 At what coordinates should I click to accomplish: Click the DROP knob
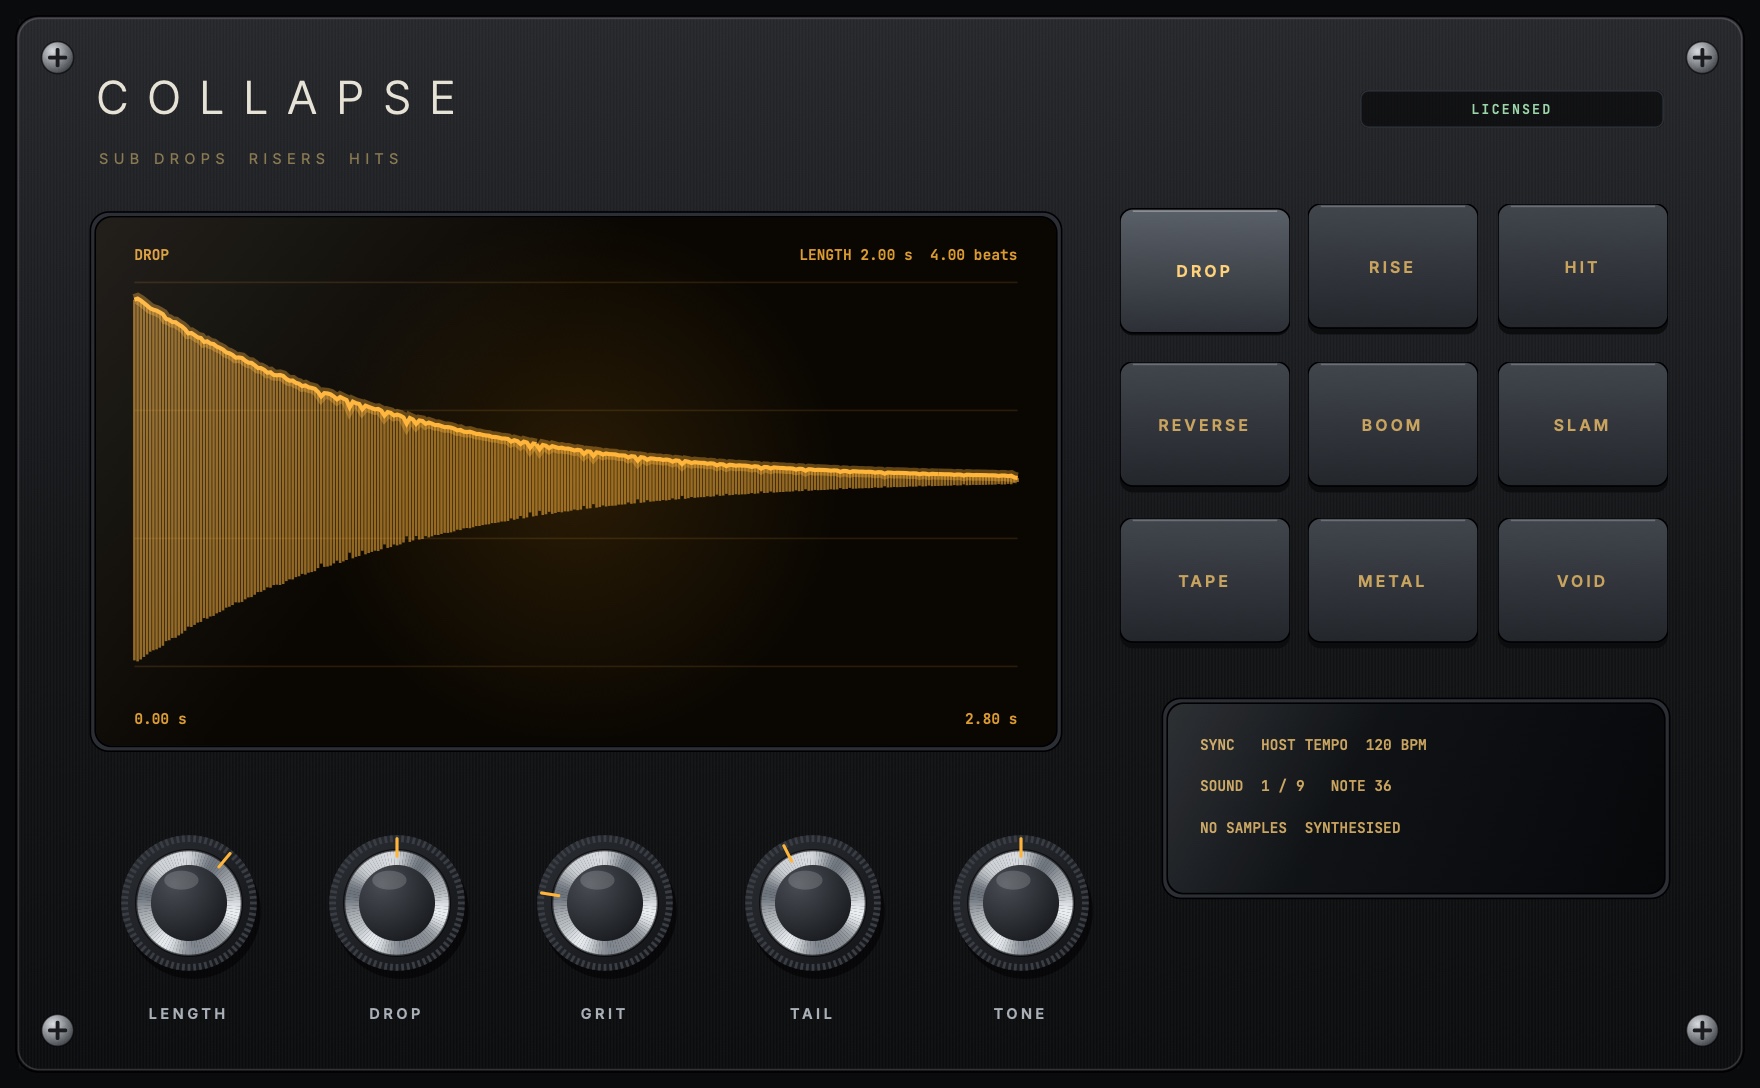(396, 903)
